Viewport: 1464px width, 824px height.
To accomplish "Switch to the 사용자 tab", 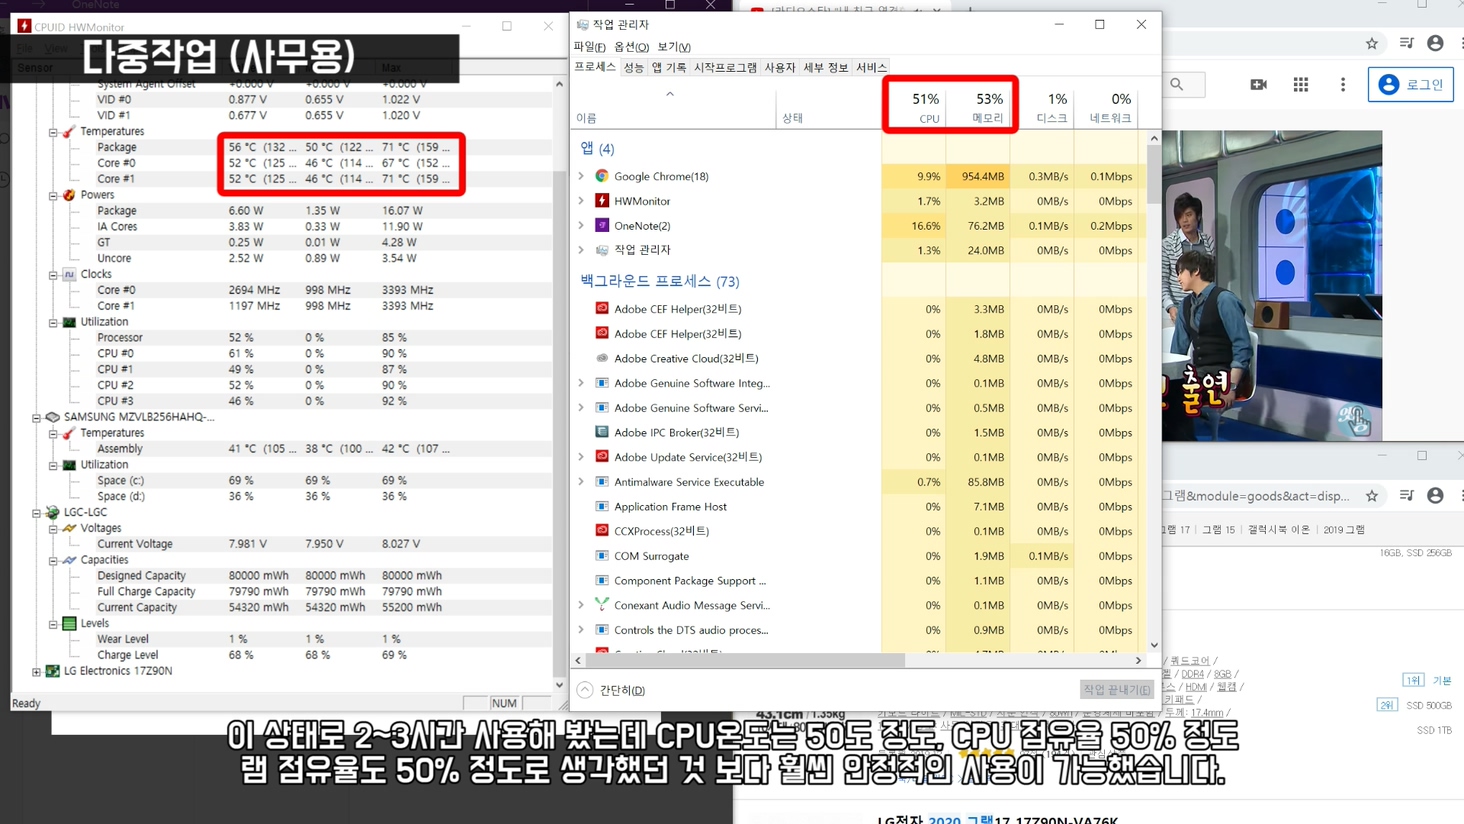I will pyautogui.click(x=780, y=68).
